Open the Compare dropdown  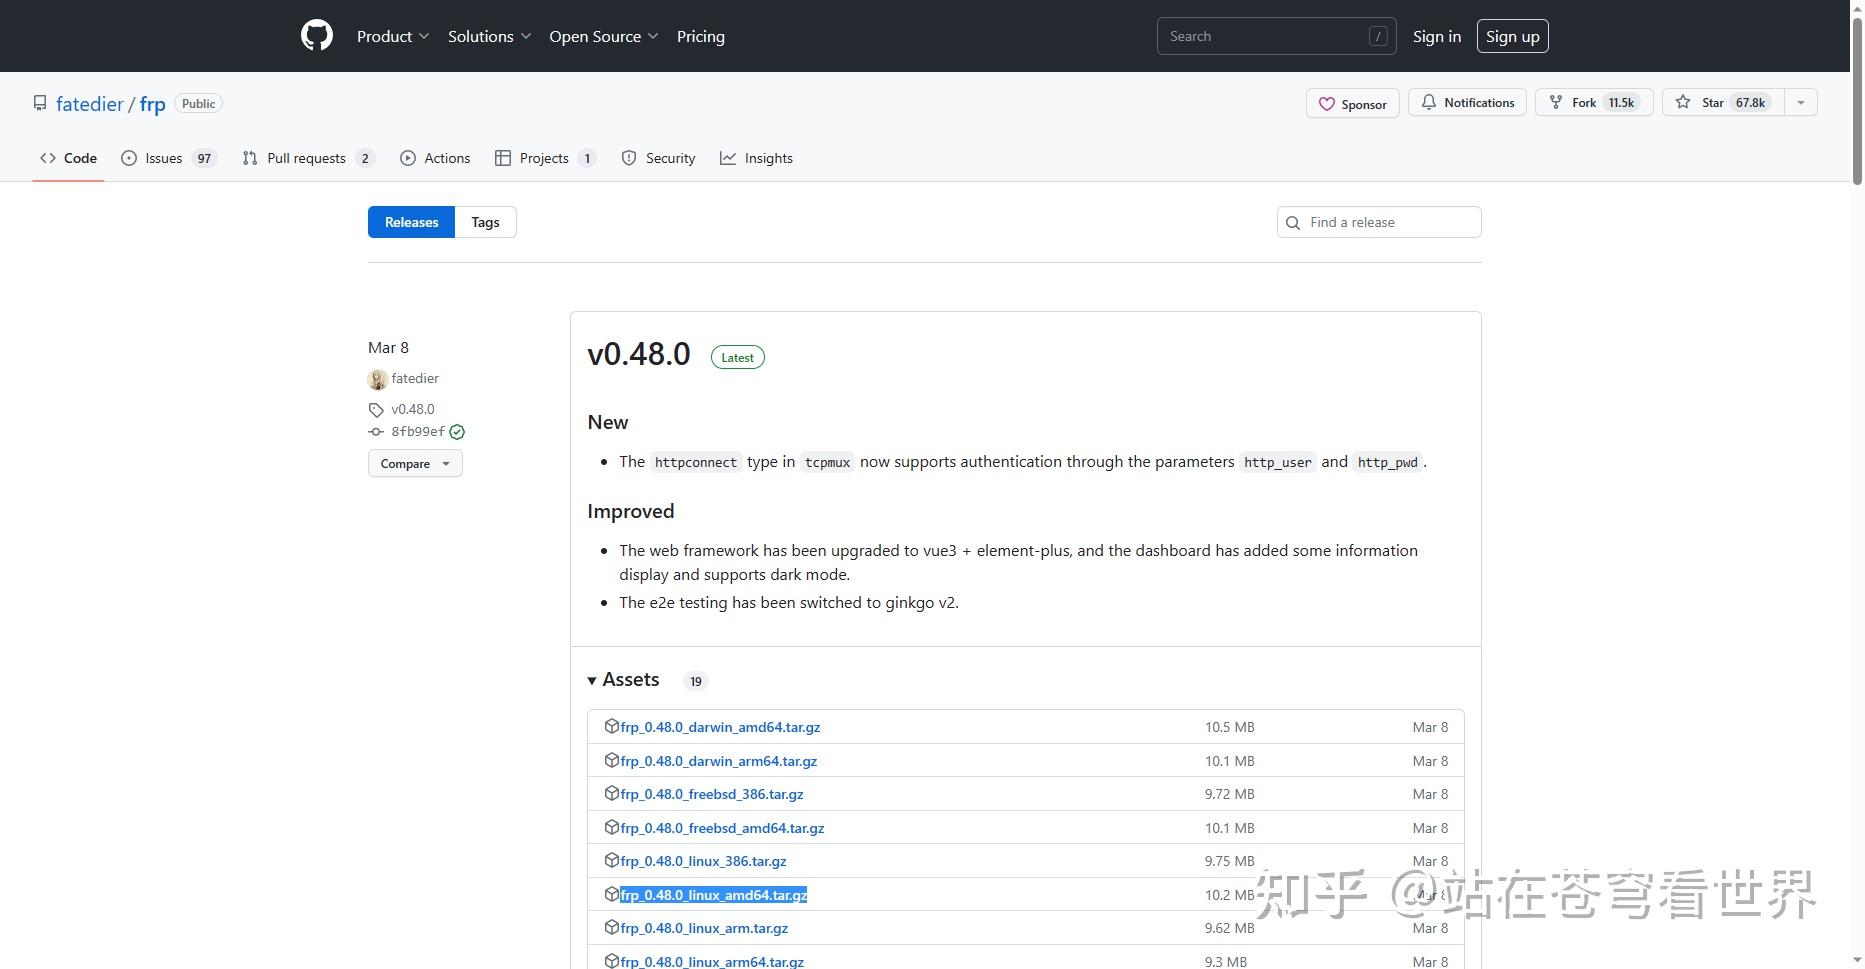415,464
